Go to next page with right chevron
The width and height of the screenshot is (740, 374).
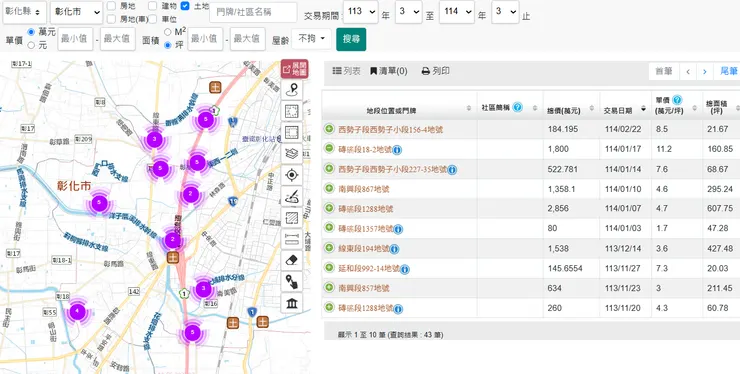tap(705, 72)
